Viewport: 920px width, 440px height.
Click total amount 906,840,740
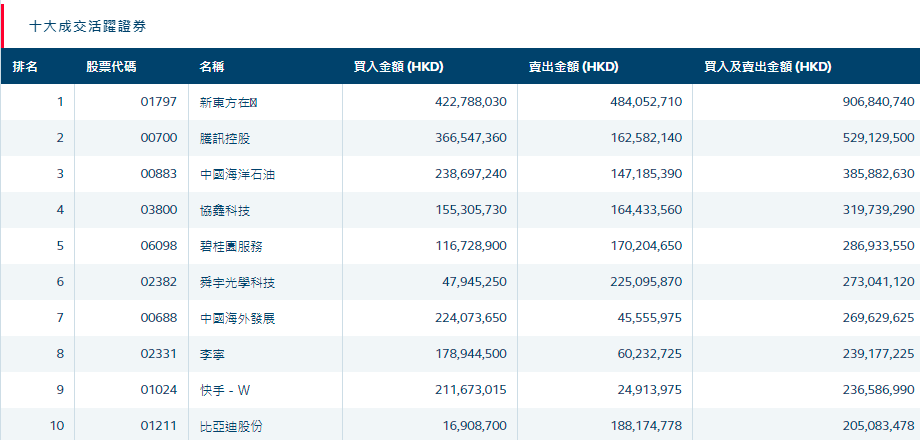coord(878,102)
